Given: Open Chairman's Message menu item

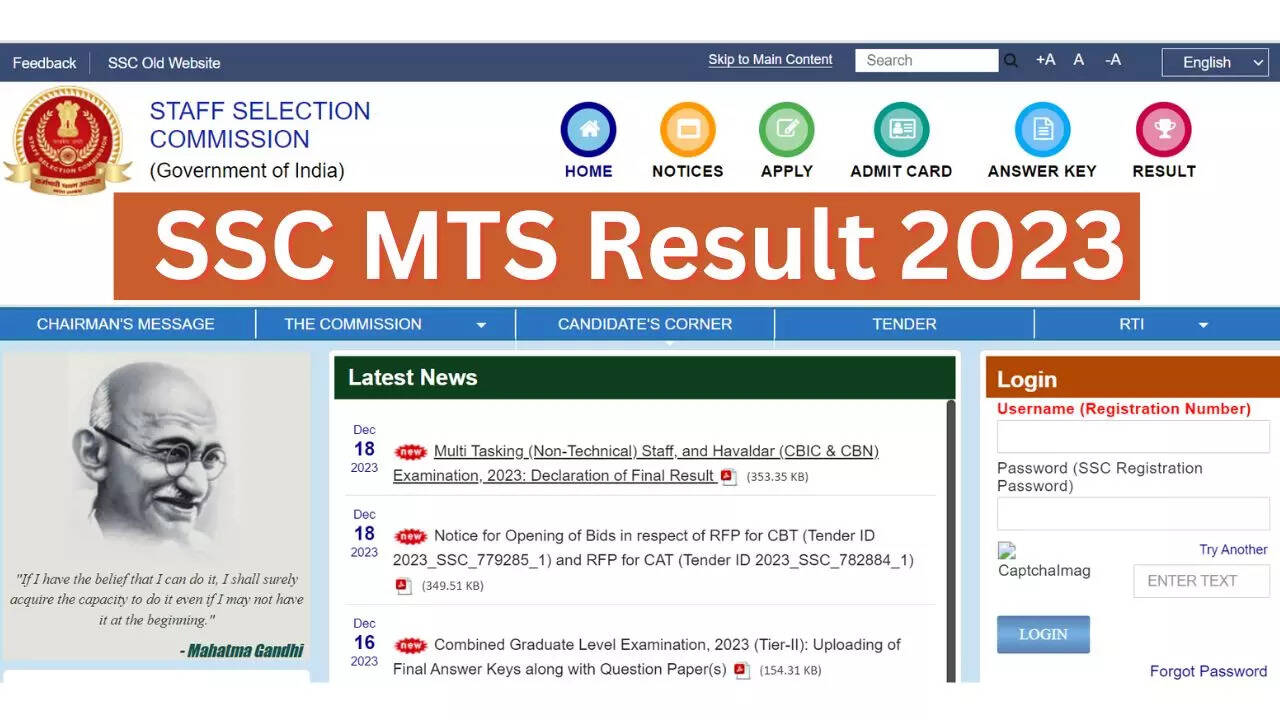Looking at the screenshot, I should click(x=126, y=324).
